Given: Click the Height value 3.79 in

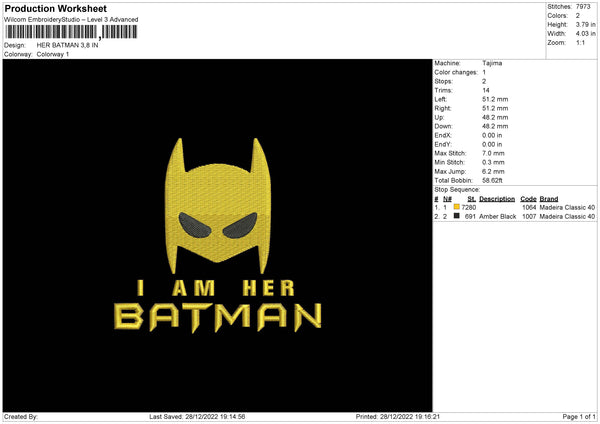Looking at the screenshot, I should pyautogui.click(x=585, y=24).
